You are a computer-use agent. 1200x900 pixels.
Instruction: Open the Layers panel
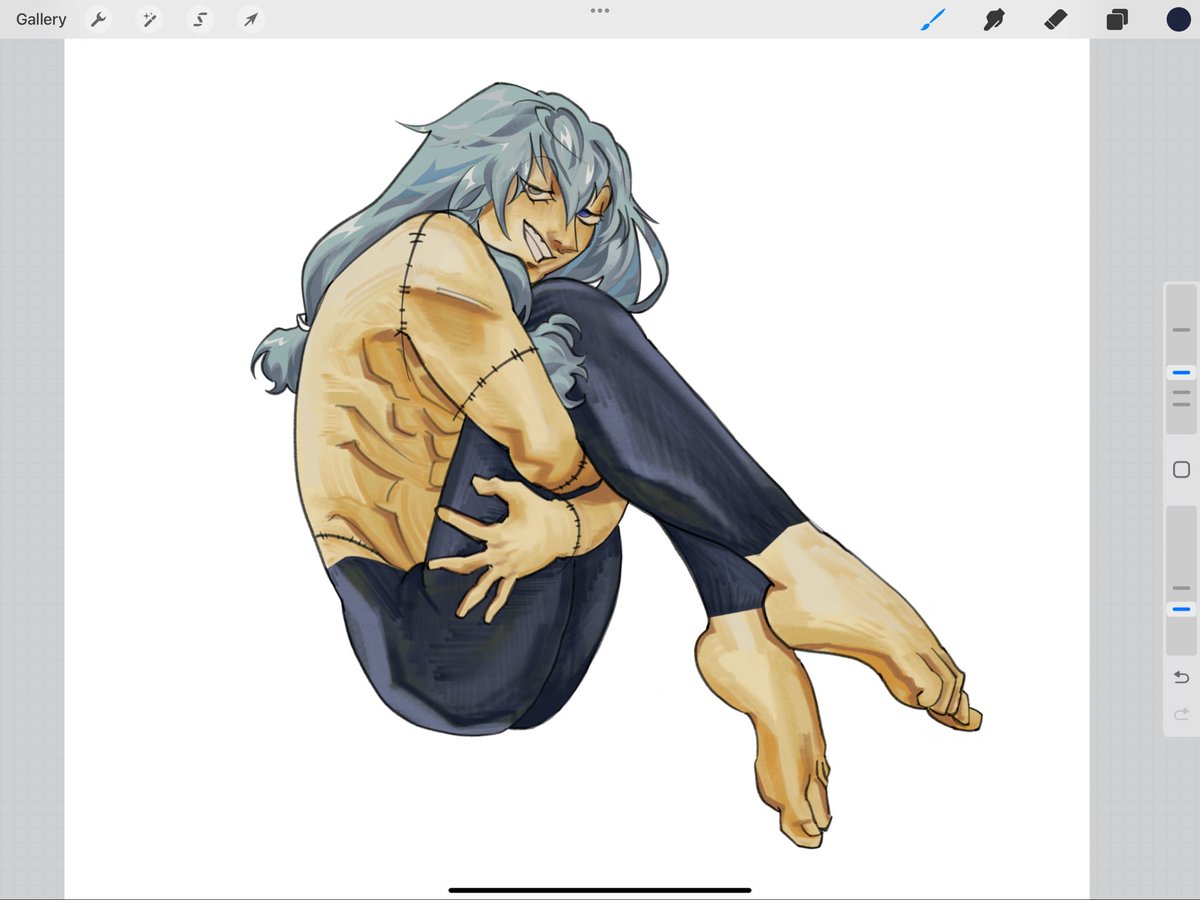pyautogui.click(x=1117, y=19)
